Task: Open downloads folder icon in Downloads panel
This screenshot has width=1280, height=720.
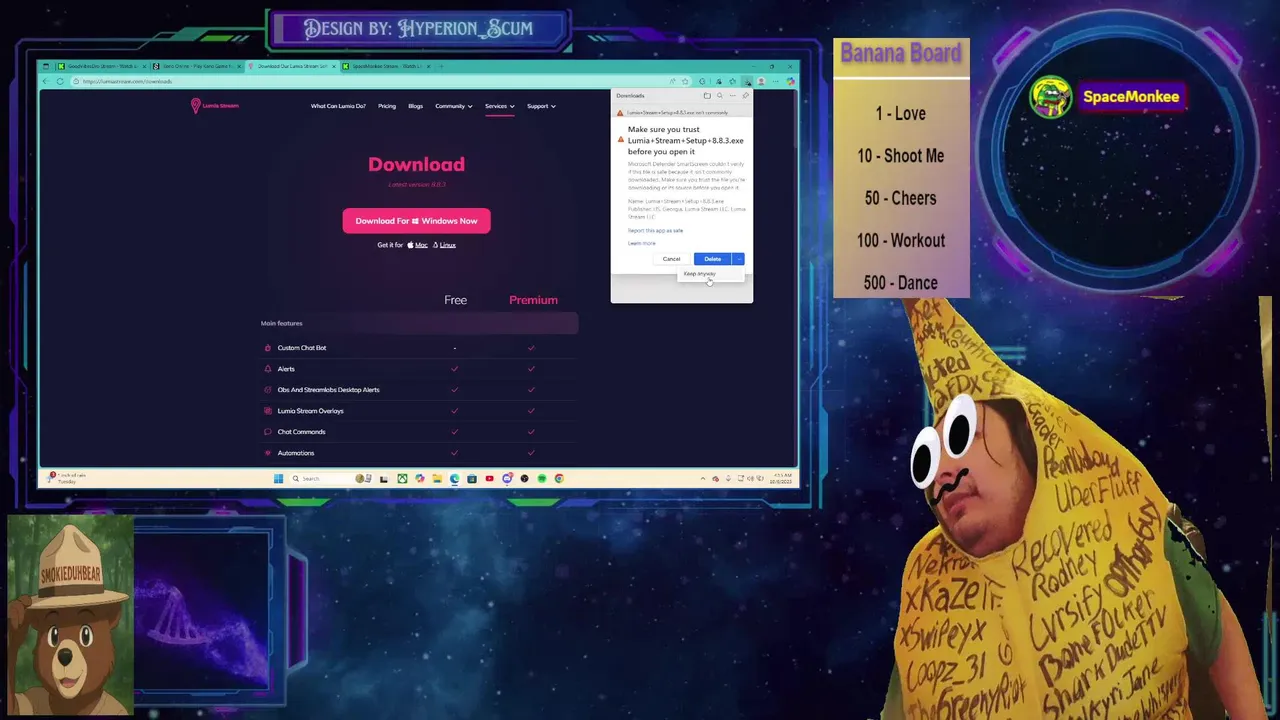Action: click(707, 96)
